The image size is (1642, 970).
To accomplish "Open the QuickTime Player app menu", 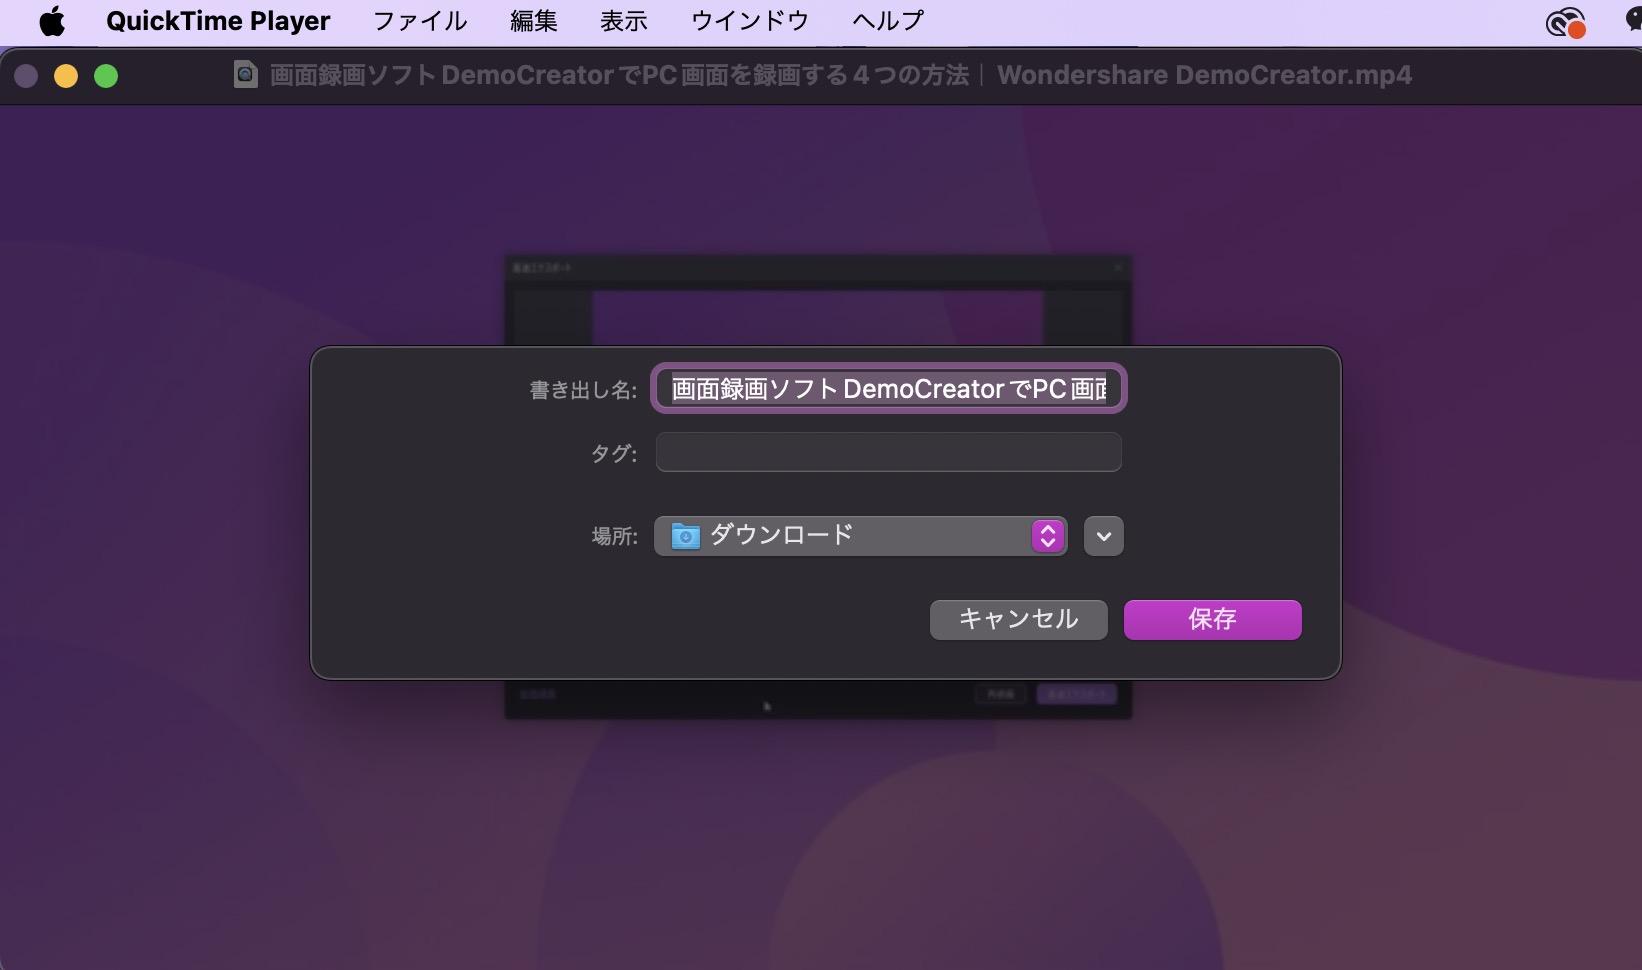I will pyautogui.click(x=218, y=21).
